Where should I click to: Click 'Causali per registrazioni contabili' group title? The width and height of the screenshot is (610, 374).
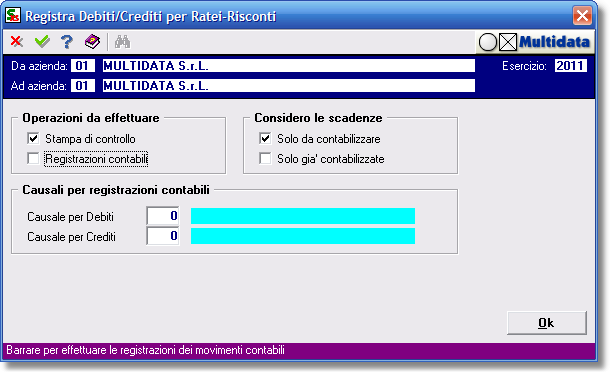click(x=116, y=190)
